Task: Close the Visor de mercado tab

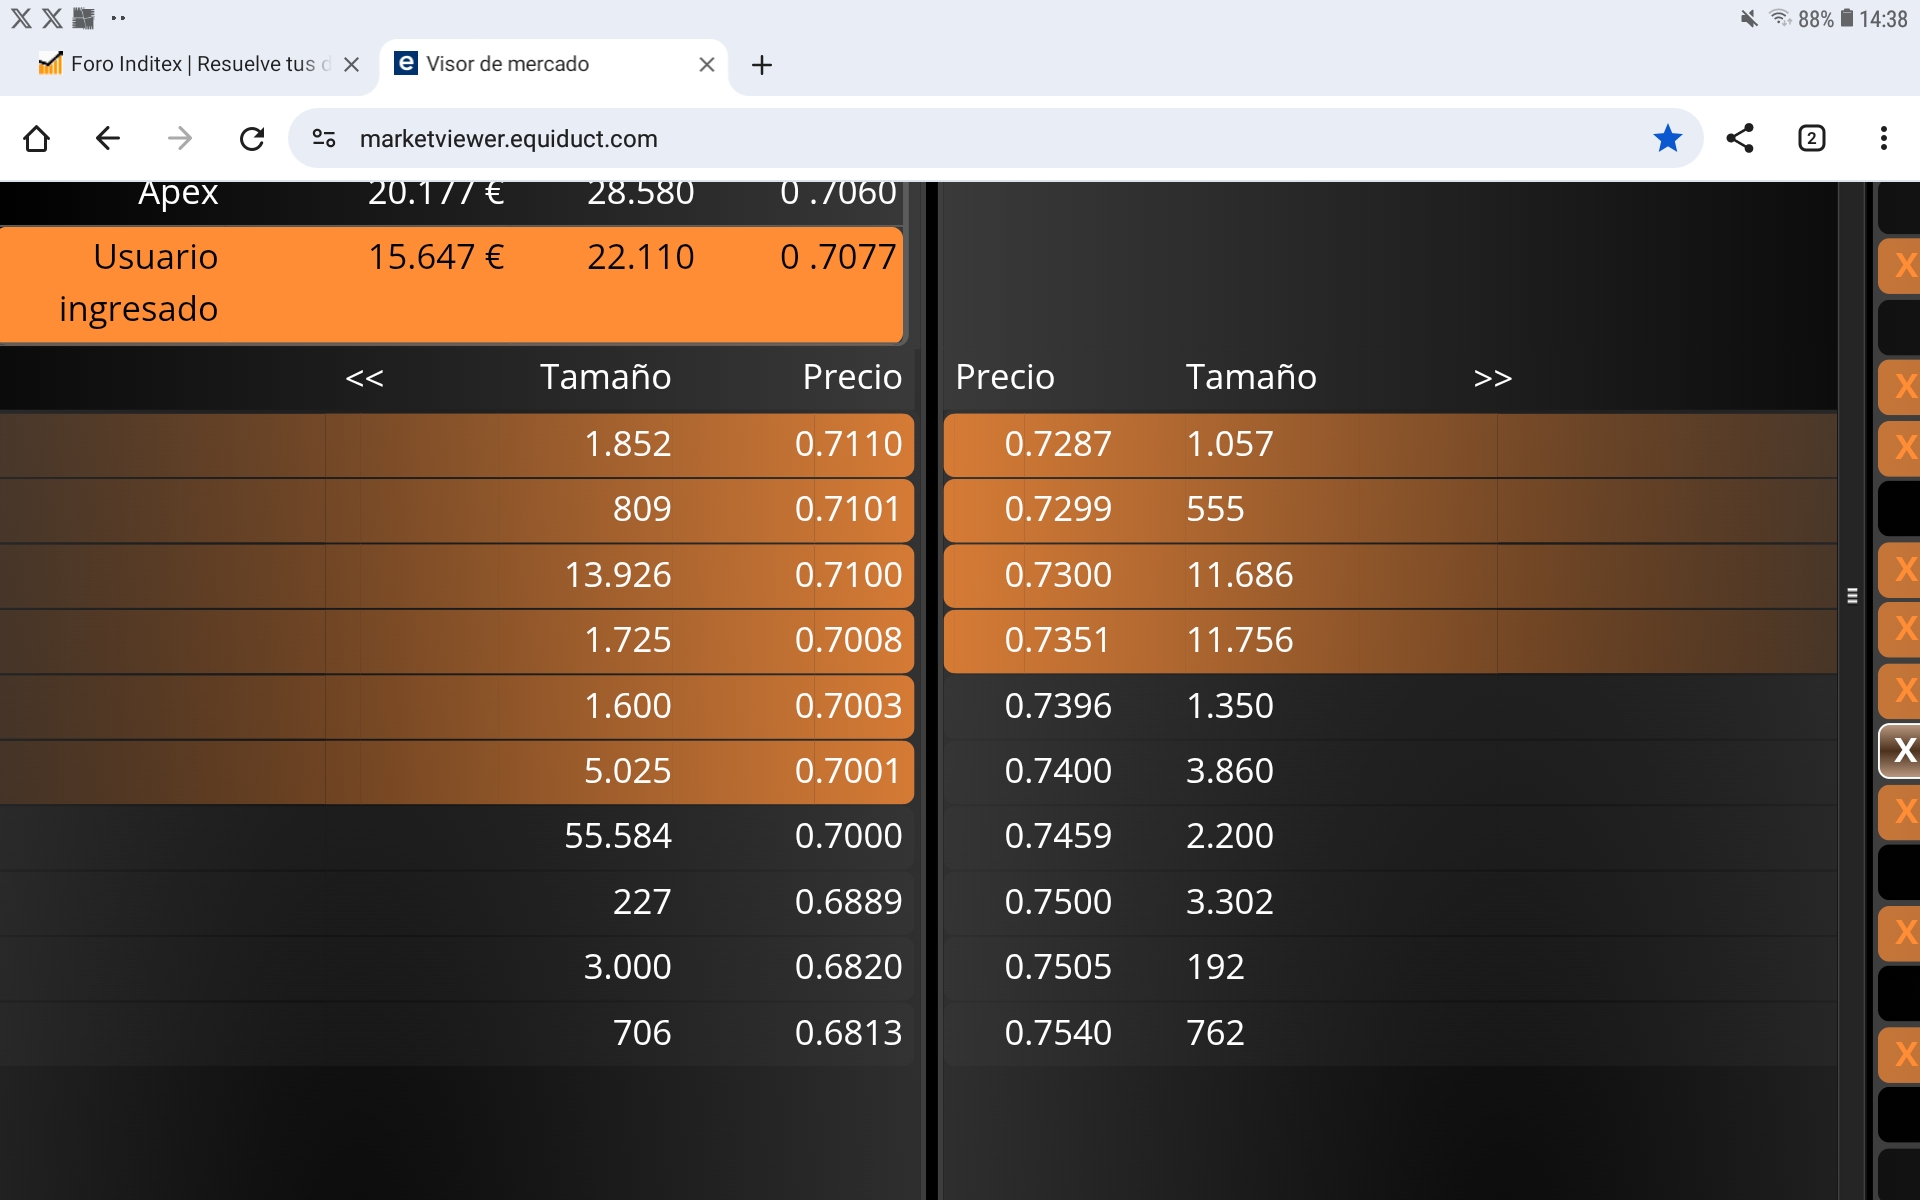Action: [707, 64]
